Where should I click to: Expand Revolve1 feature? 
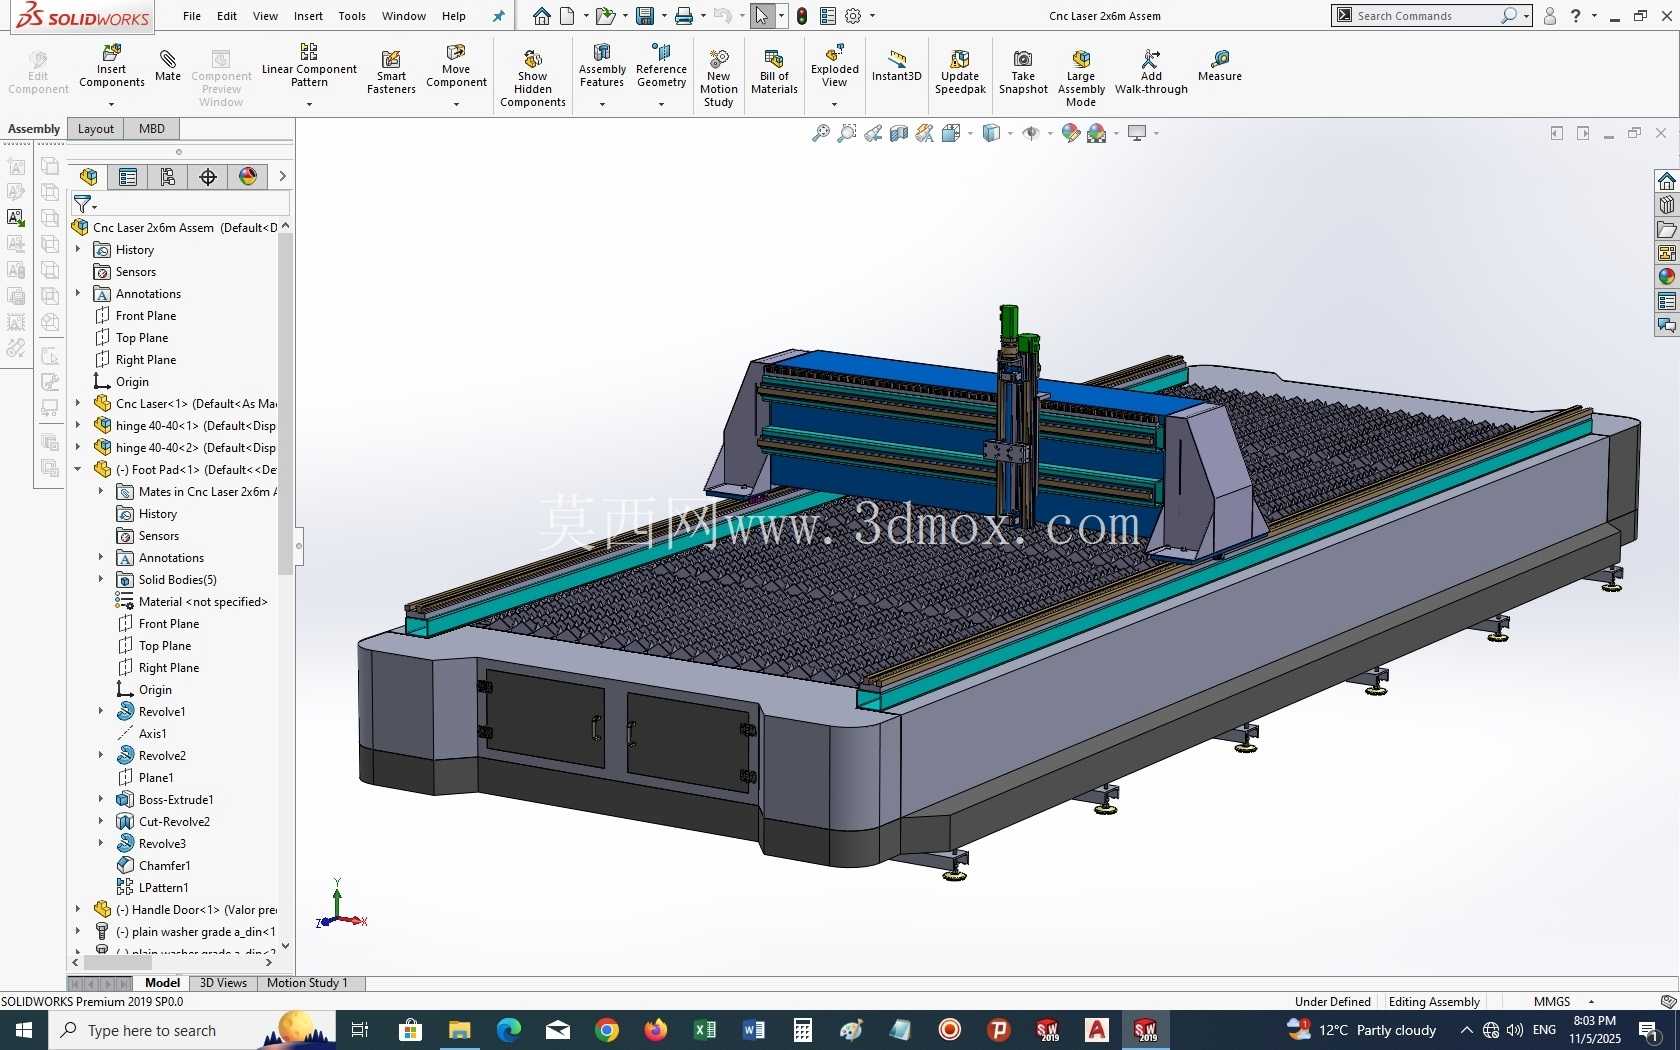[101, 712]
